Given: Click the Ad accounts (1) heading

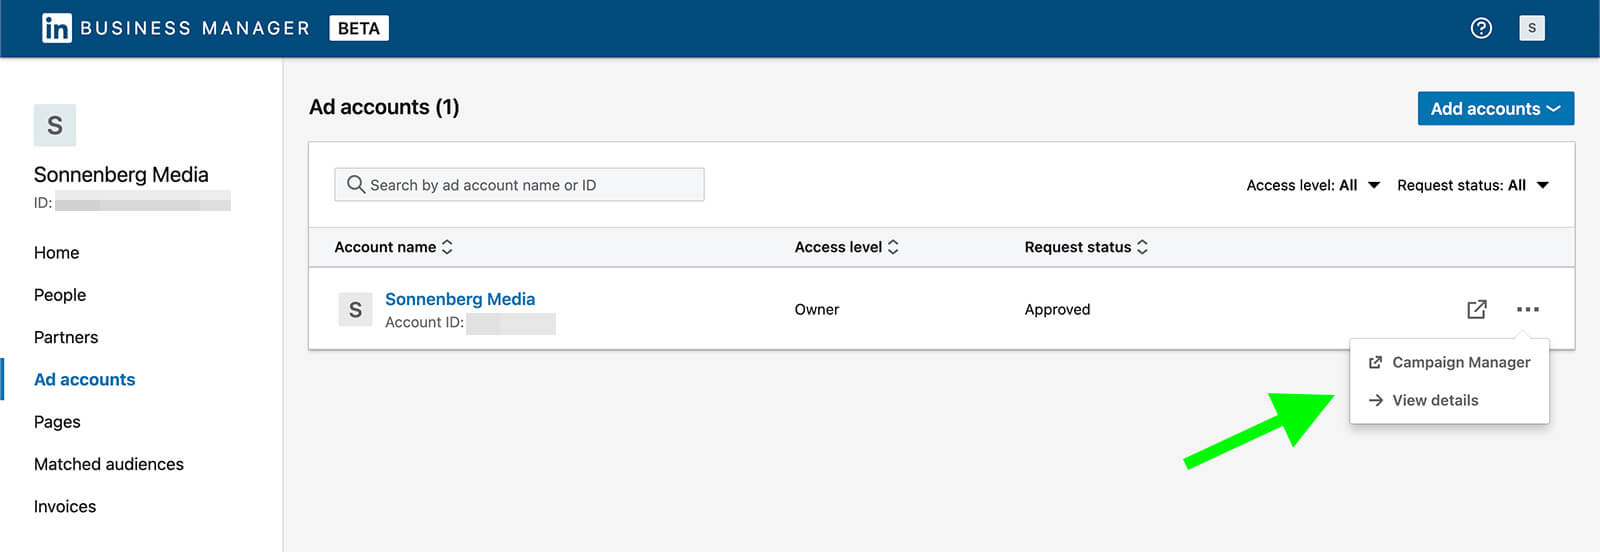Looking at the screenshot, I should 384,107.
